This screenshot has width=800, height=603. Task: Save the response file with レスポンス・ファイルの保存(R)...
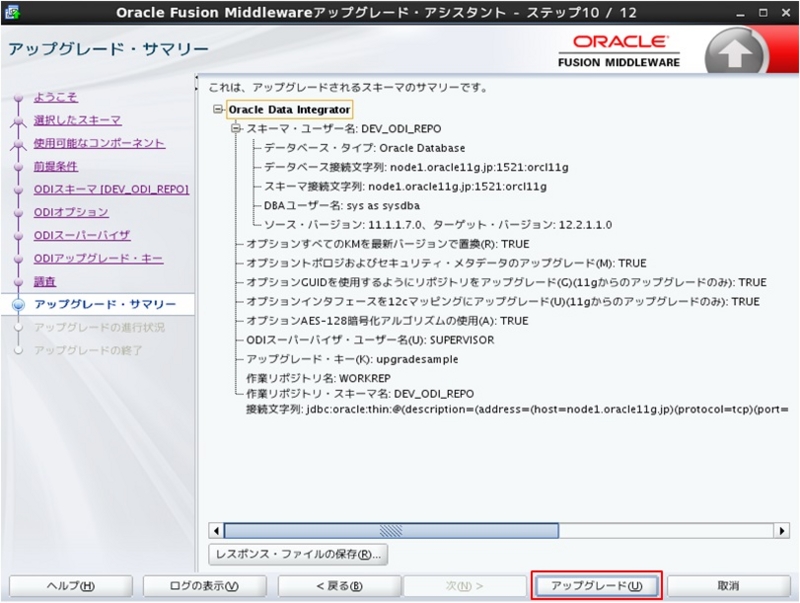(x=298, y=555)
